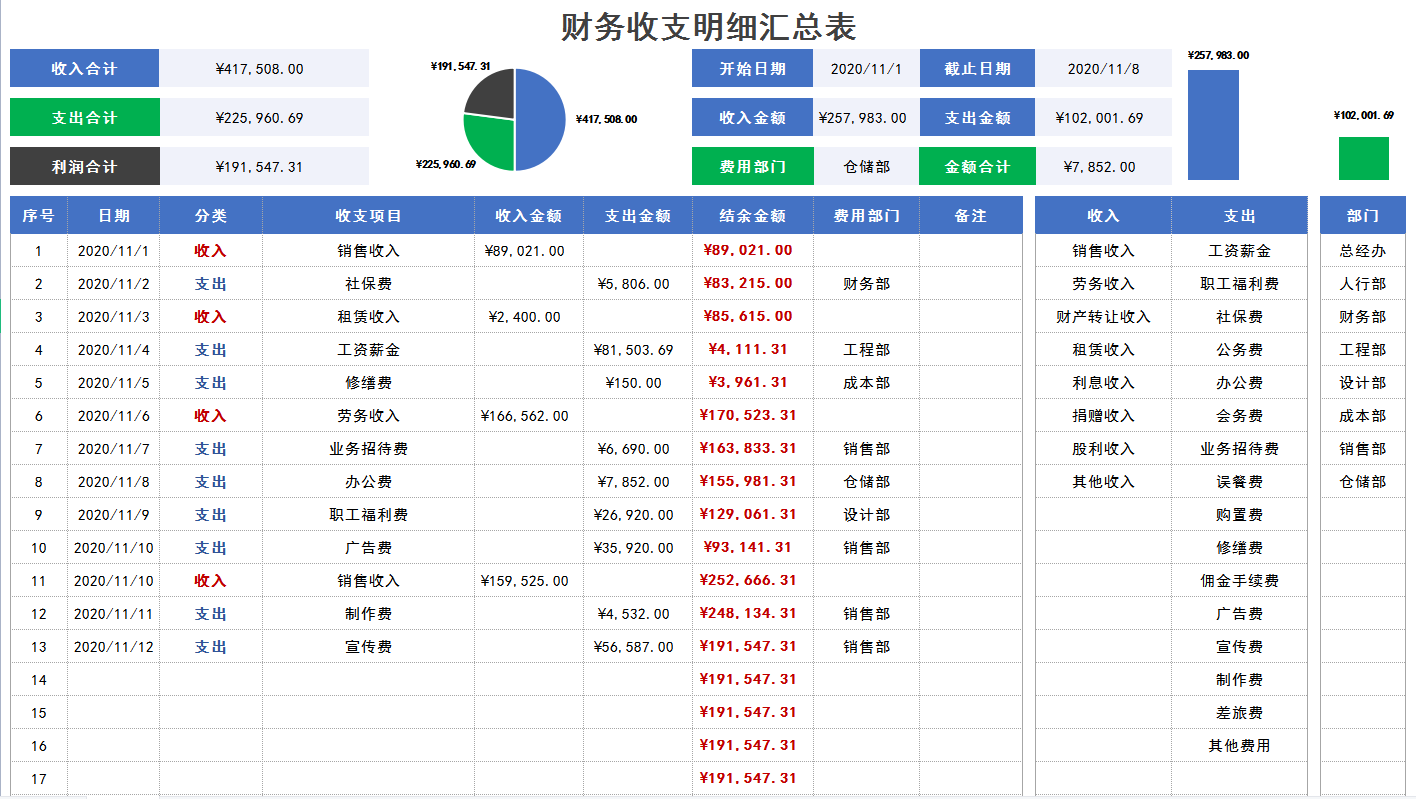Image resolution: width=1416 pixels, height=799 pixels.
Task: Click the 备注 column header
Action: (x=971, y=215)
